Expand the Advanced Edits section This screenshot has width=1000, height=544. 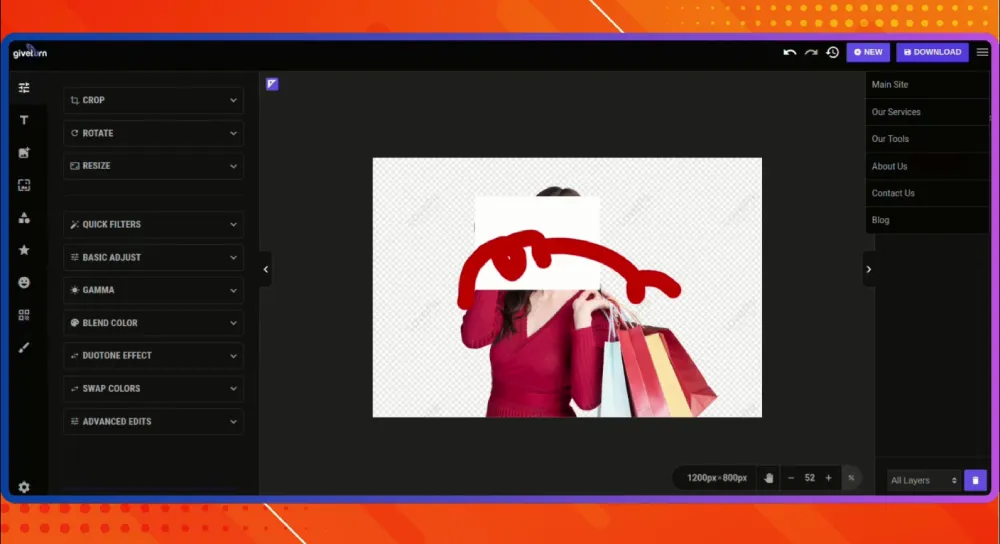point(153,422)
